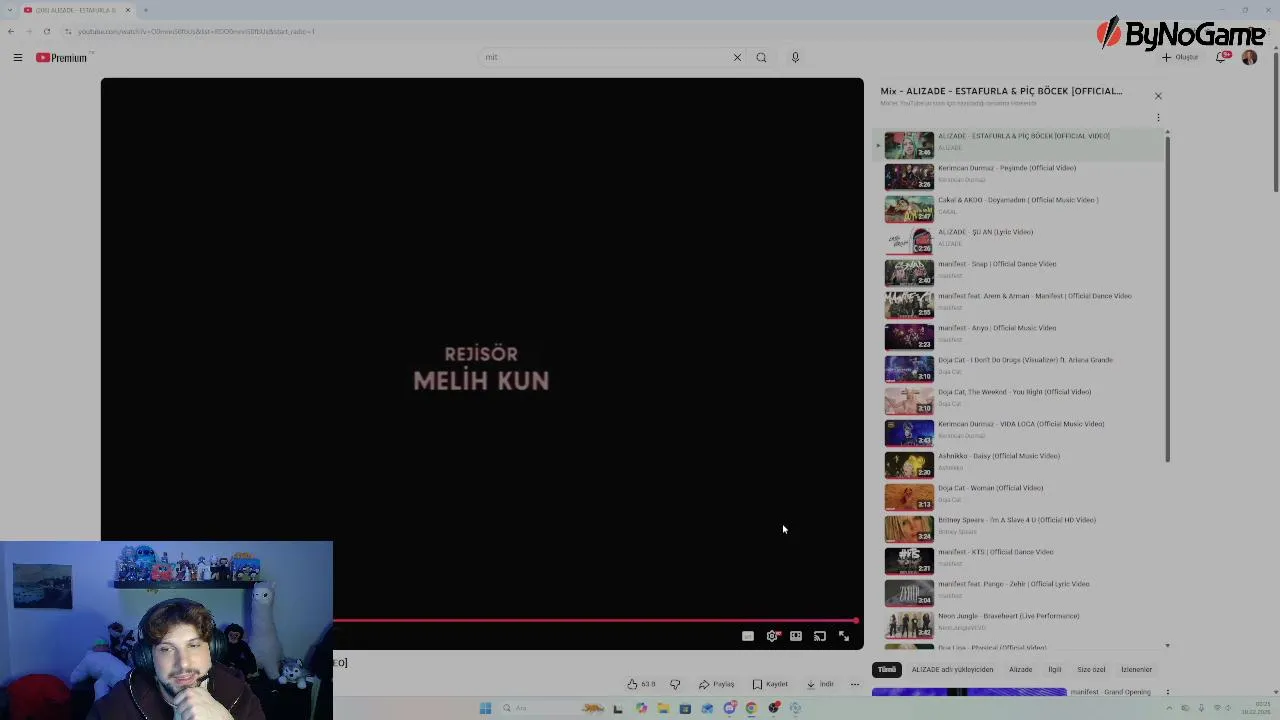Enter fullscreen in the video player
This screenshot has height=720, width=1280.
pos(843,636)
